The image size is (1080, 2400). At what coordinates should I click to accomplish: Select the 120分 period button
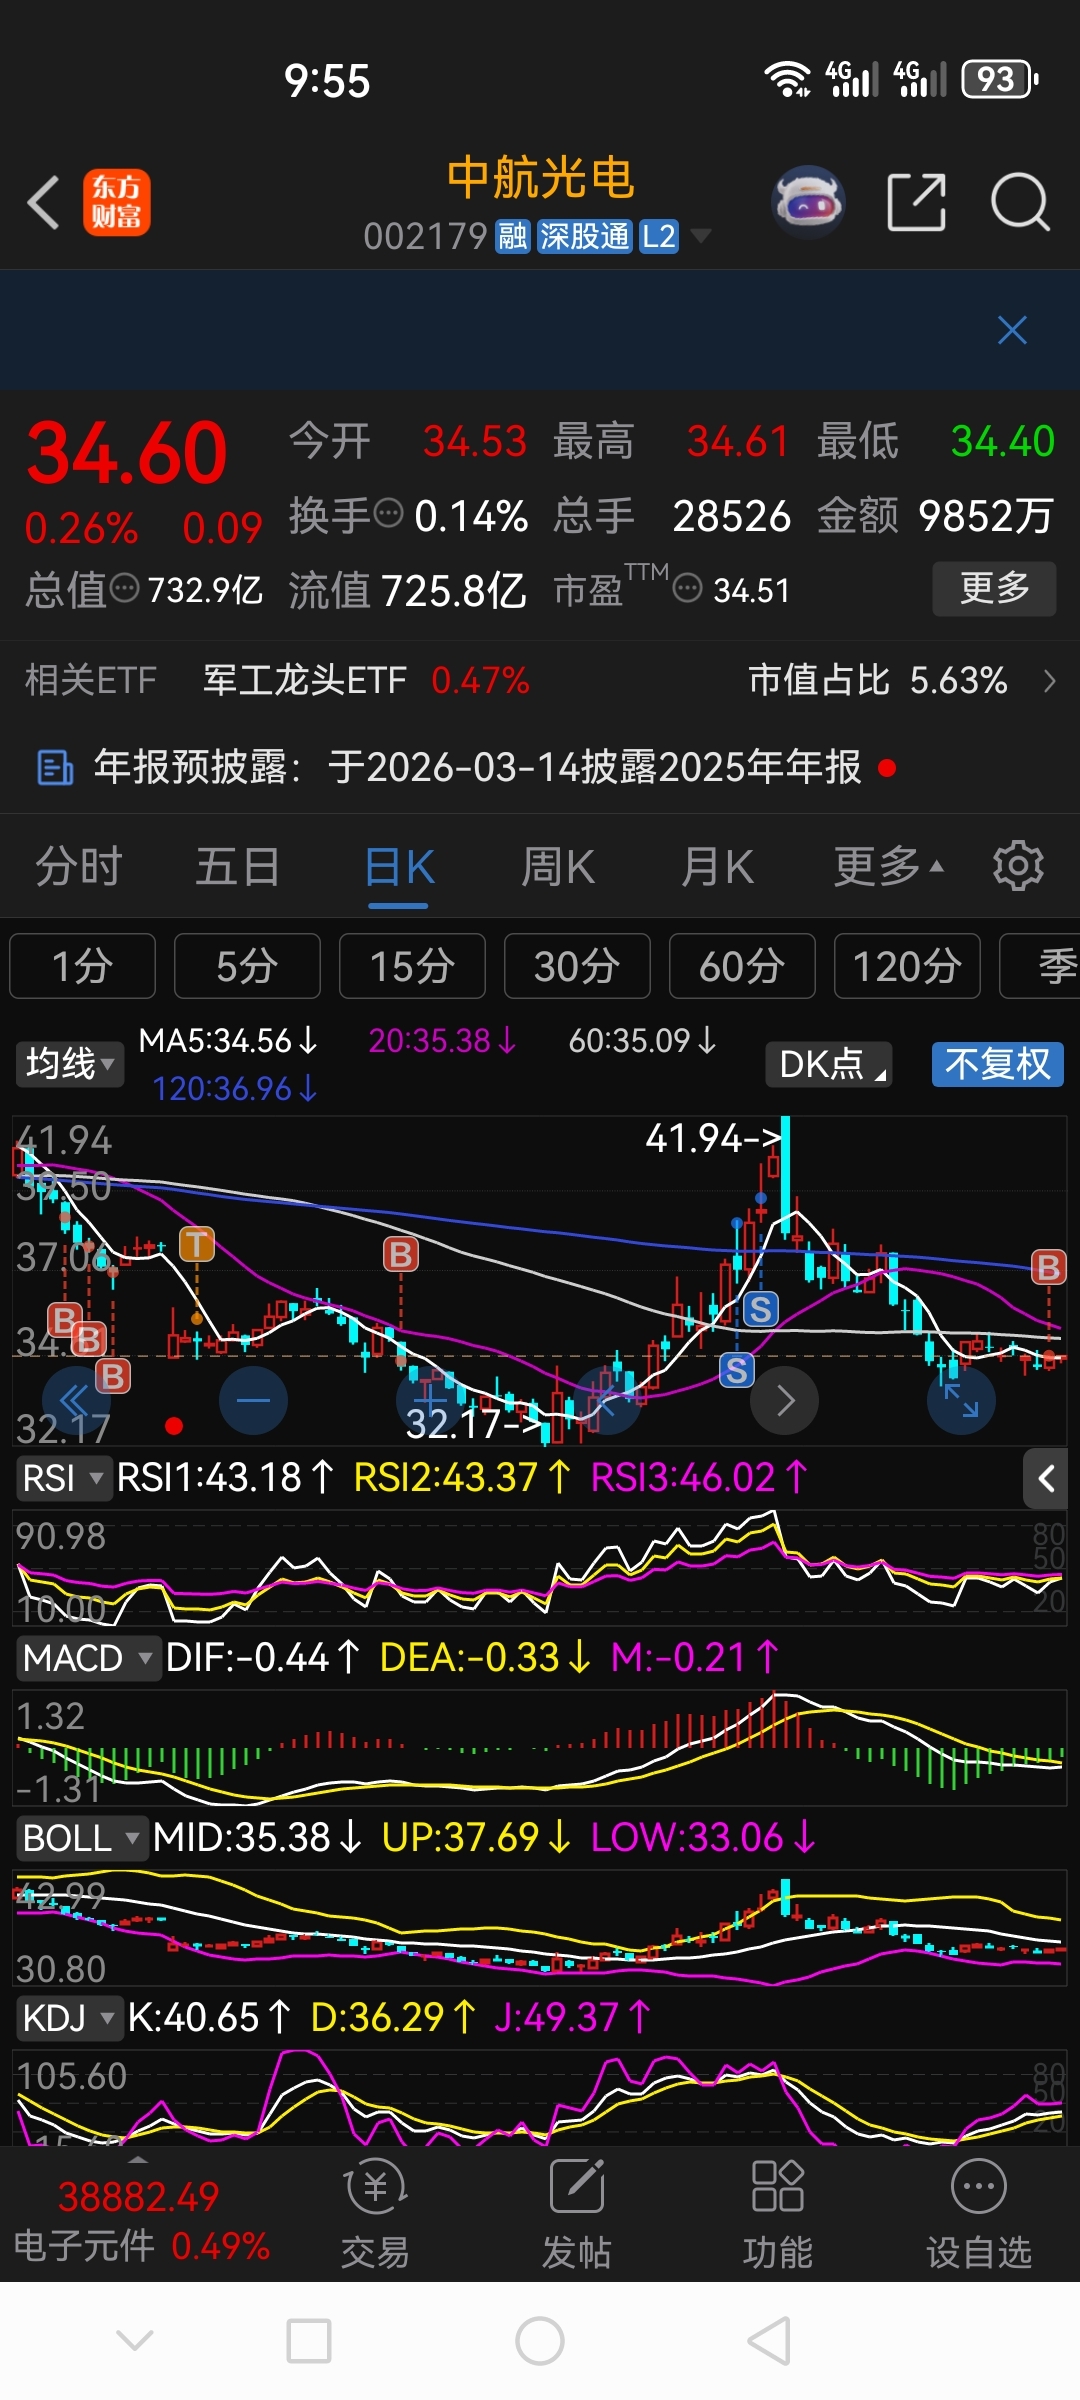907,966
